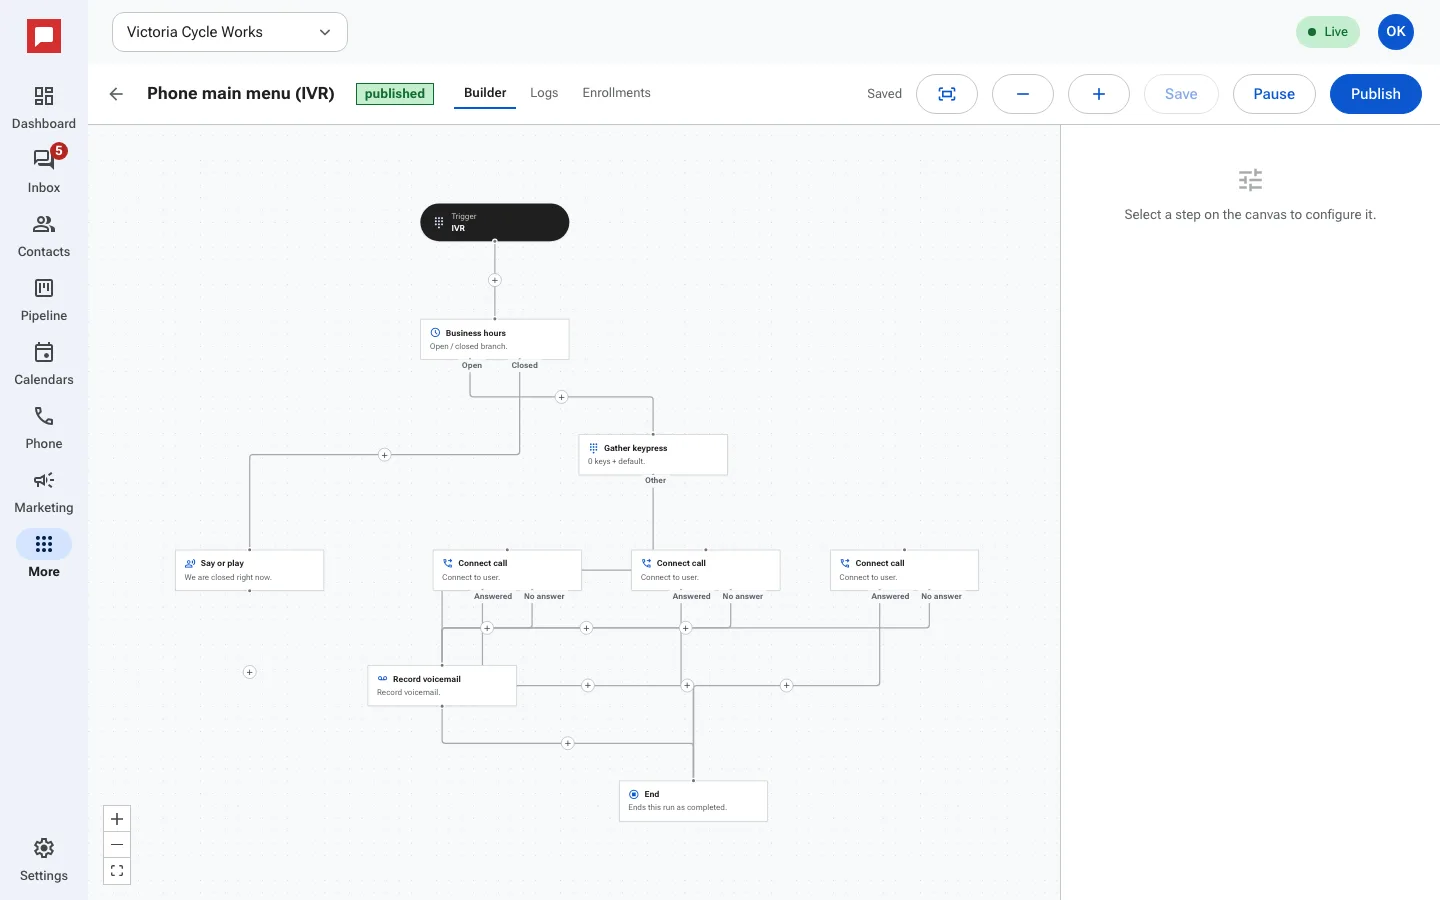Add step on Open branch to Gather keypress
This screenshot has height=900, width=1440.
tap(561, 397)
